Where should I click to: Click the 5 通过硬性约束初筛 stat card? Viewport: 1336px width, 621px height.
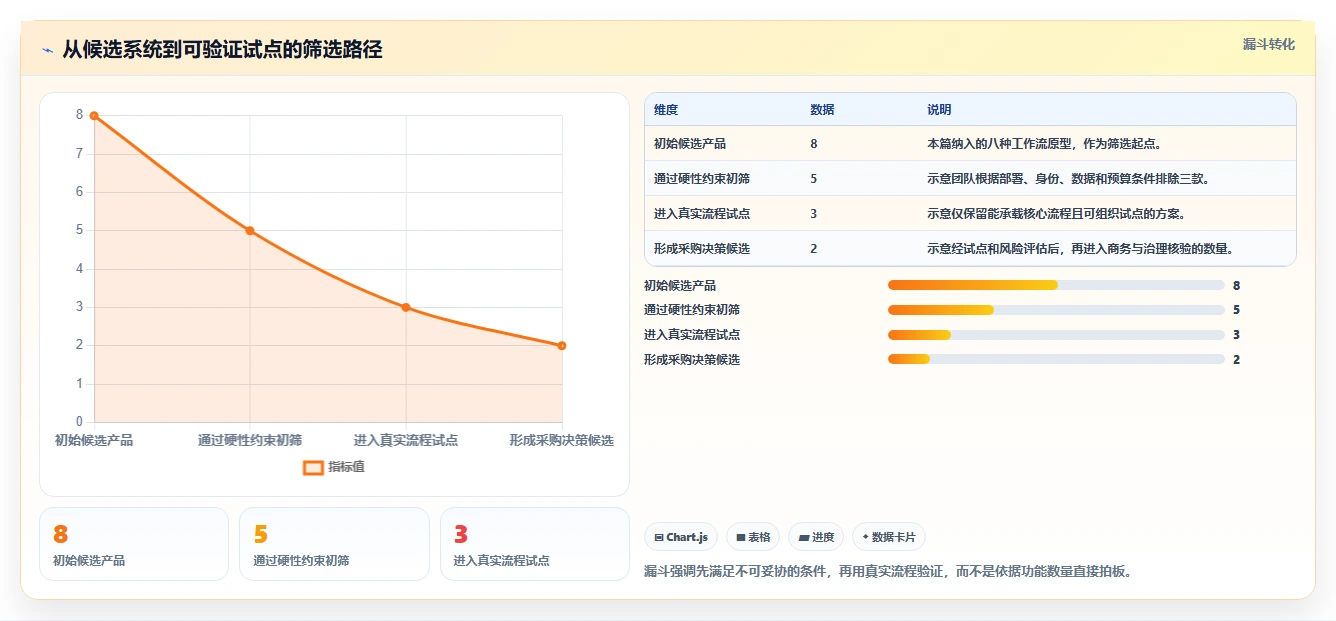click(334, 544)
